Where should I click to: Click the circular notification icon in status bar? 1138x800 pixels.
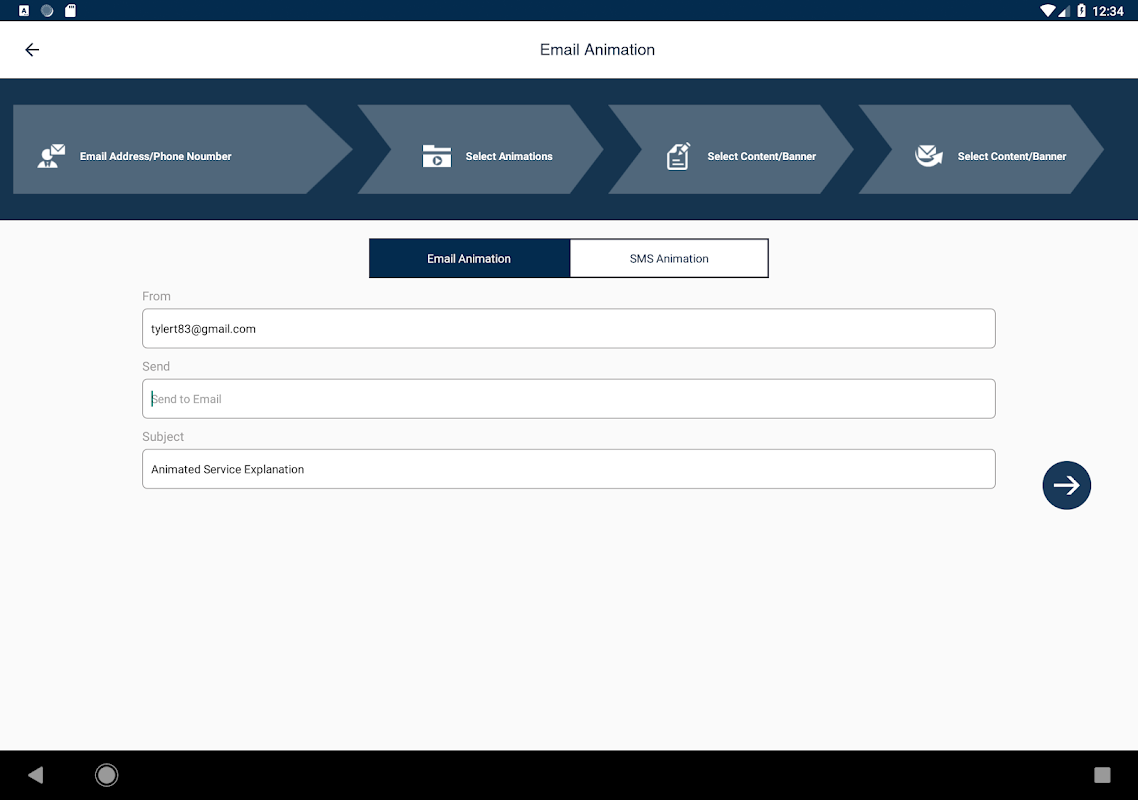(47, 10)
